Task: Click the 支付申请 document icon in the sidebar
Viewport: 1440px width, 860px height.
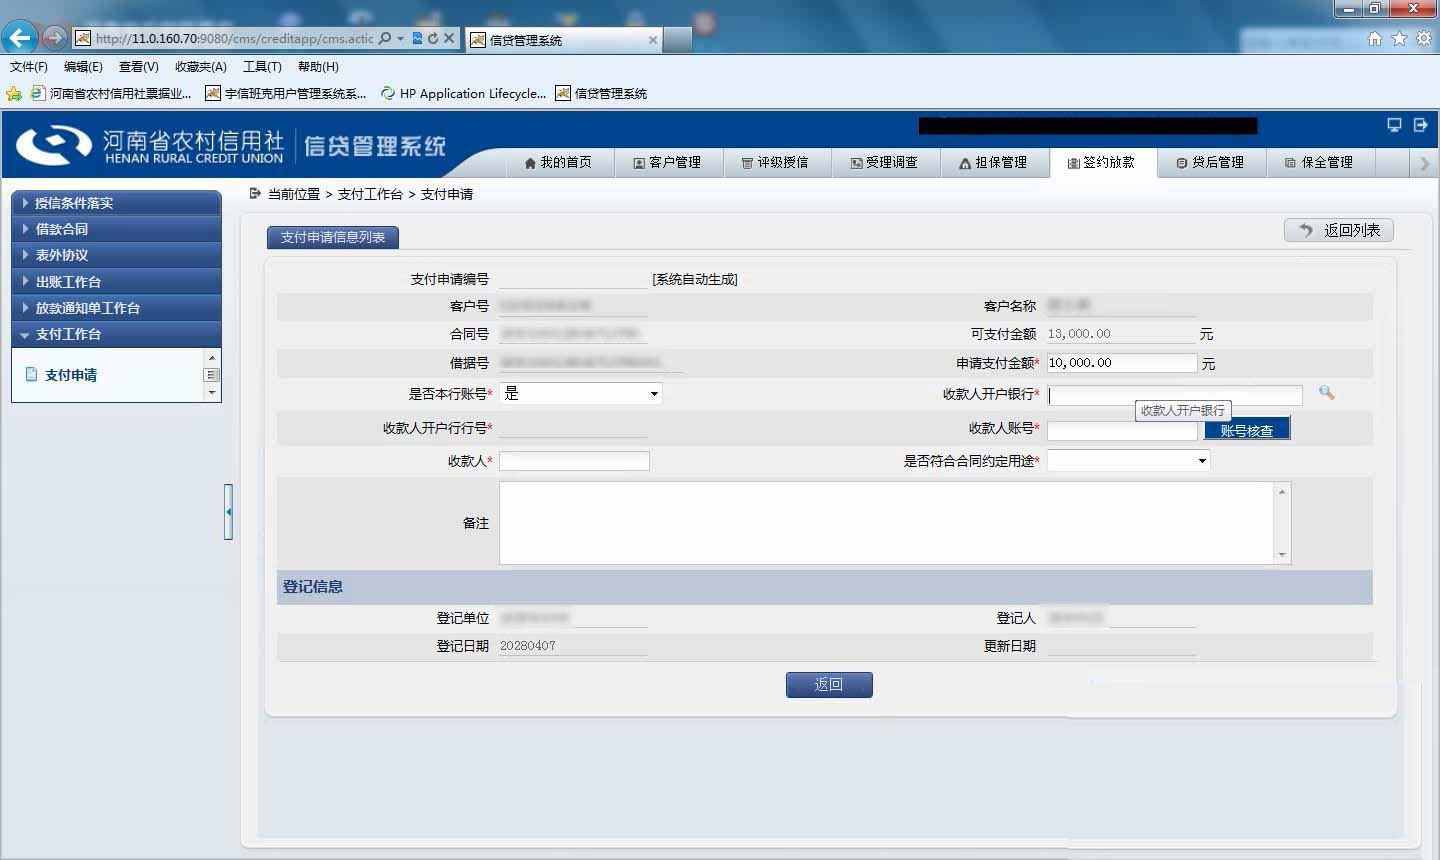Action: [x=31, y=375]
